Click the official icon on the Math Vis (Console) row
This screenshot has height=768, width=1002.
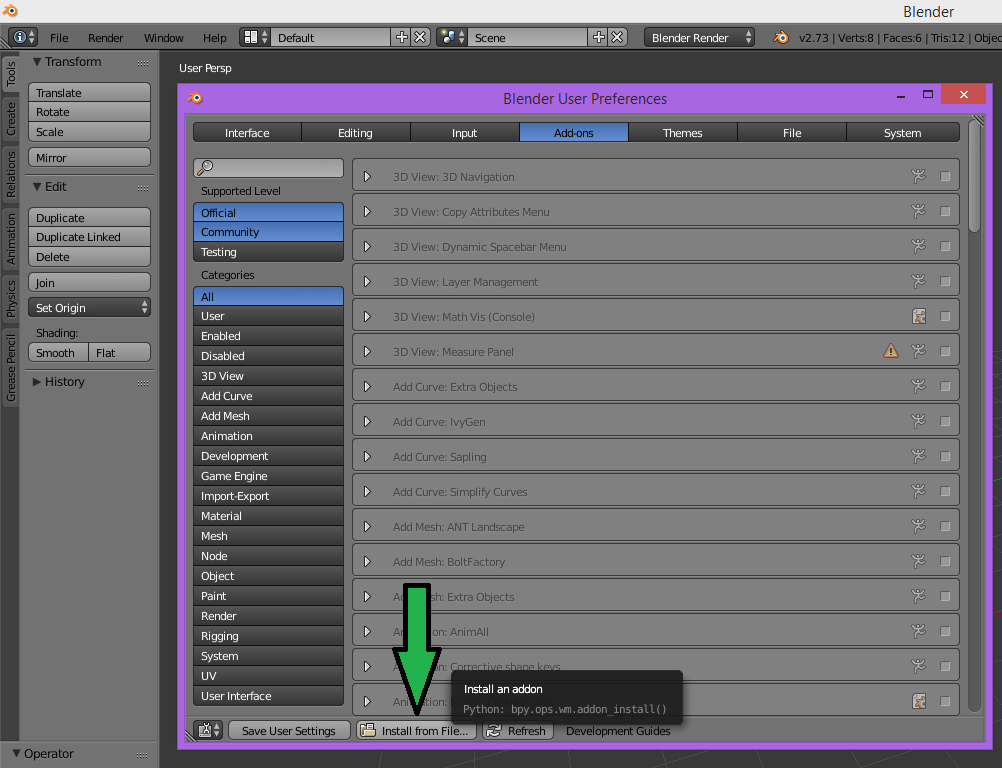point(918,316)
